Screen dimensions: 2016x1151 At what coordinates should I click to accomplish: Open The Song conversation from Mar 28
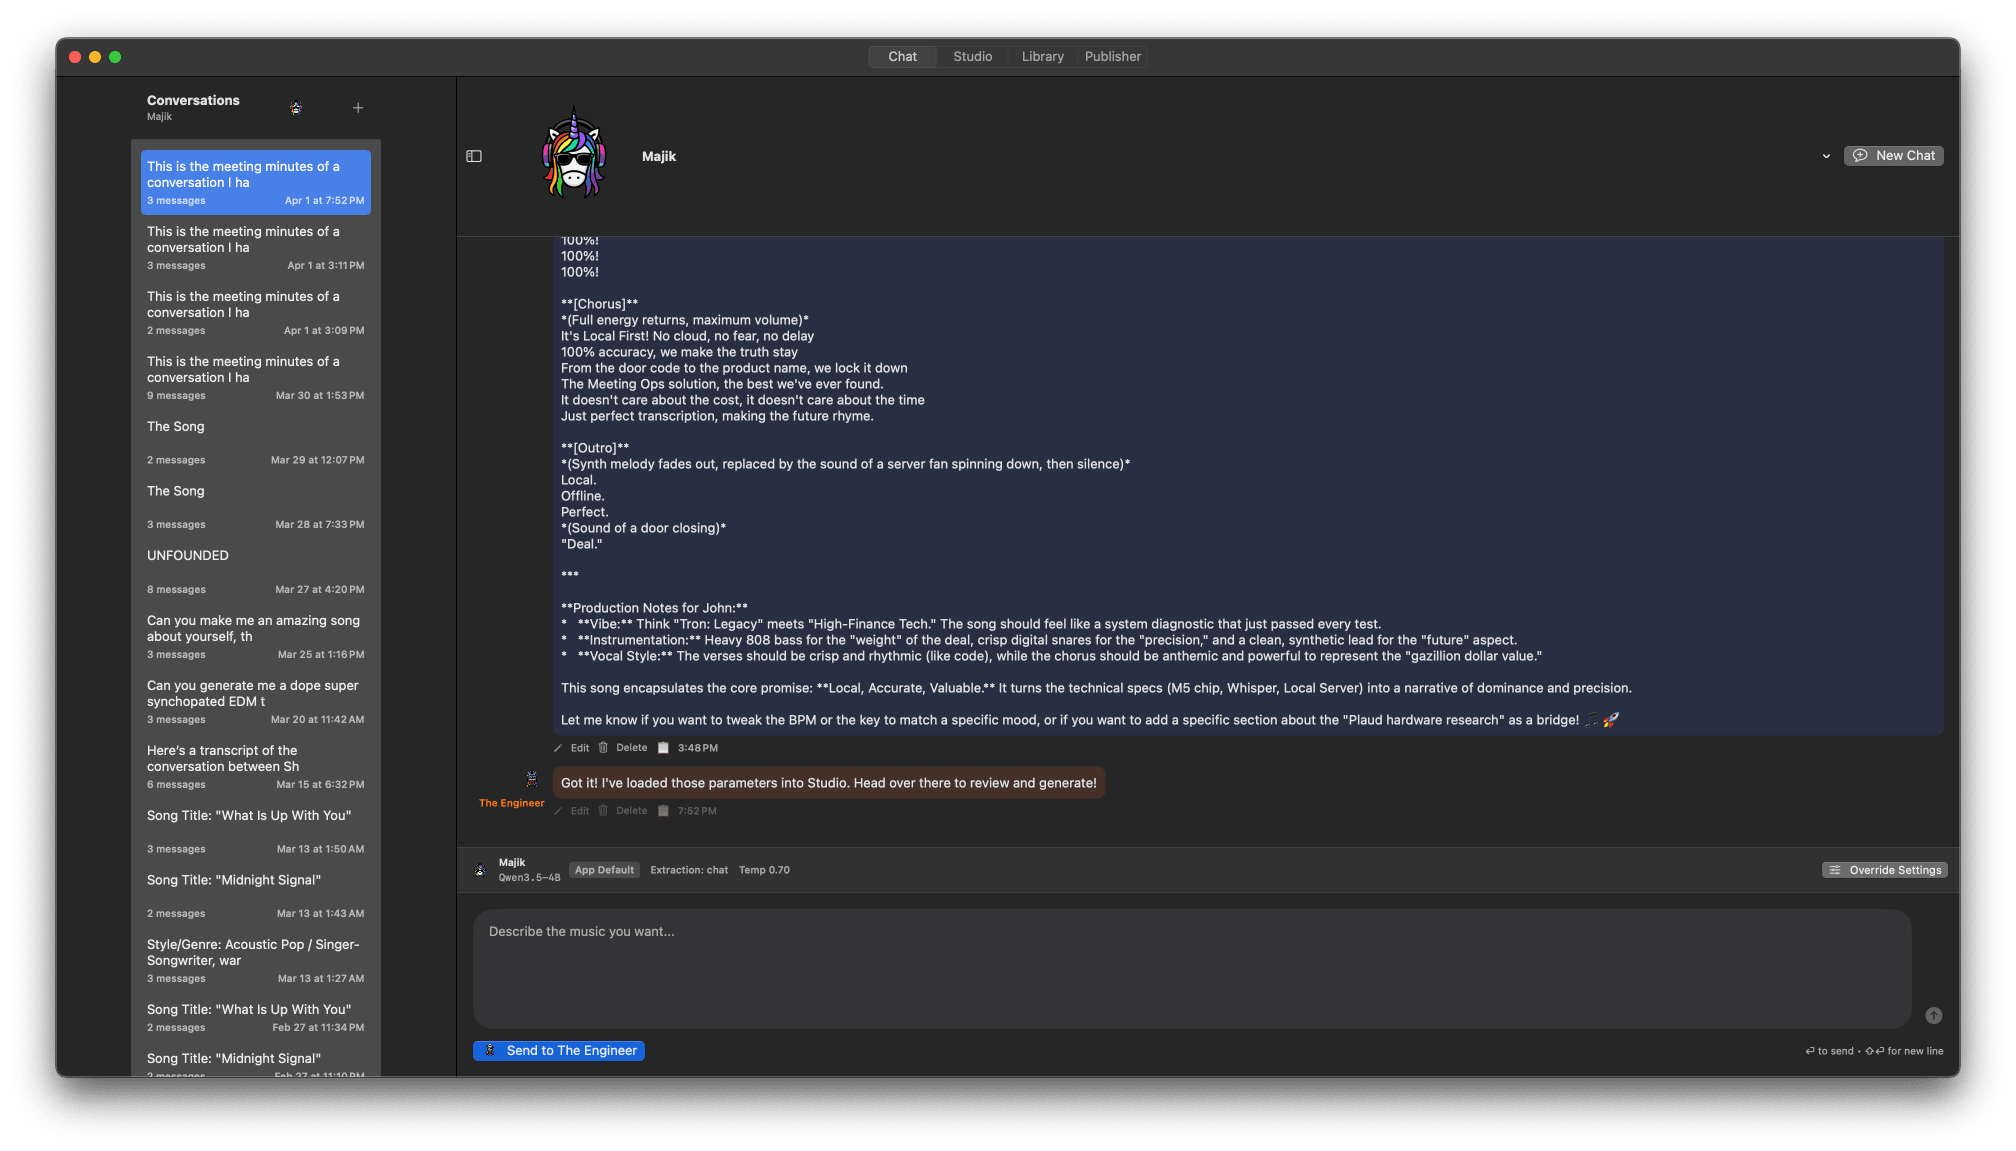click(256, 506)
